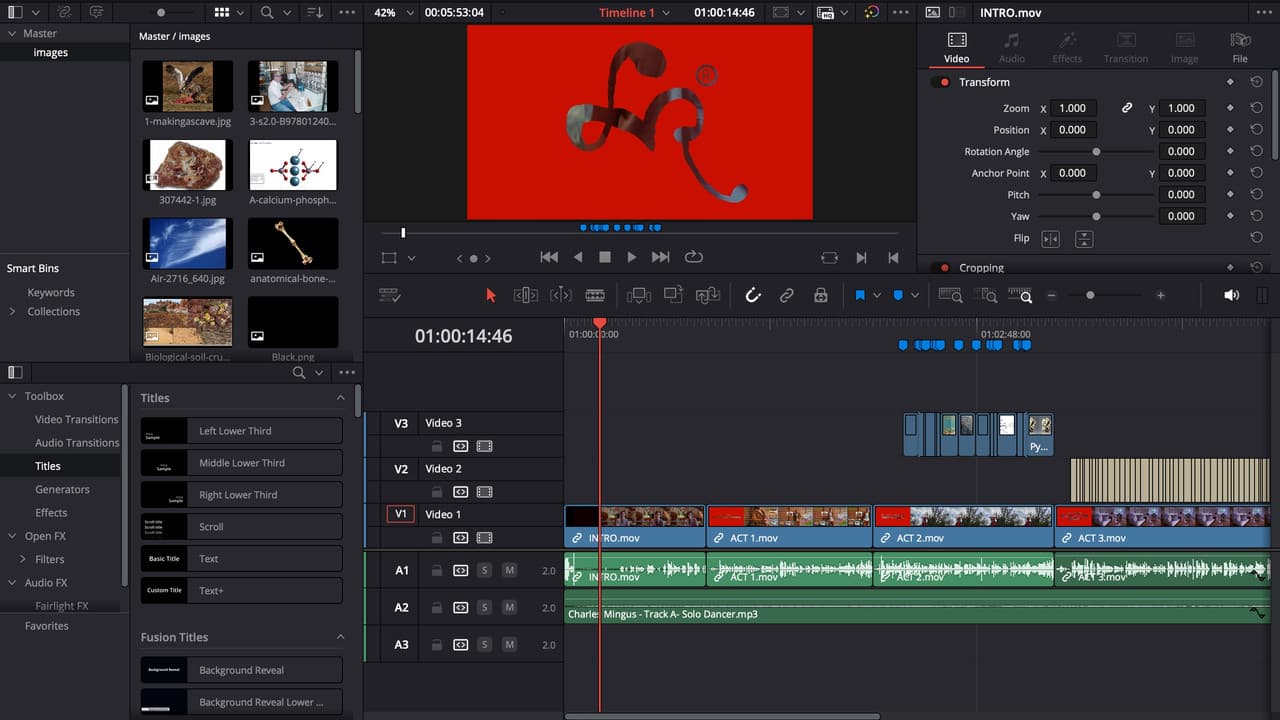Select the Blade edit mode tool

click(595, 295)
